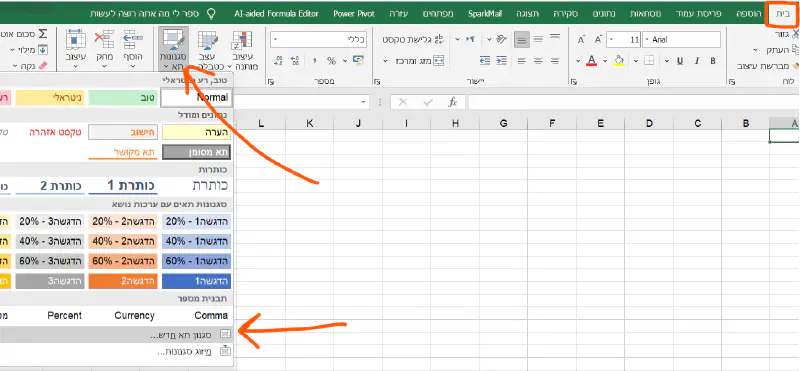Click the Insert Function fx icon
800x371 pixels.
(453, 102)
